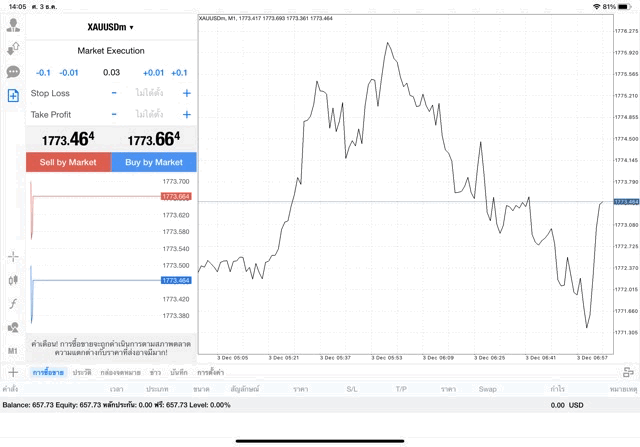This screenshot has width=640, height=447.
Task: Click the Buy by Market button
Action: (x=153, y=162)
